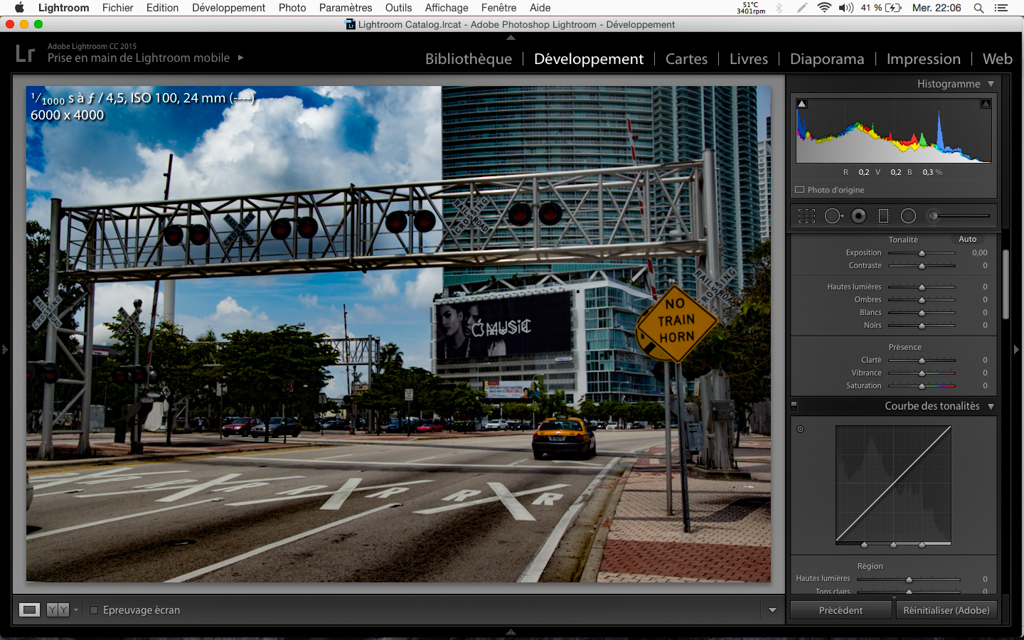
Task: Switch to Loupe view mode icon
Action: (x=30, y=610)
